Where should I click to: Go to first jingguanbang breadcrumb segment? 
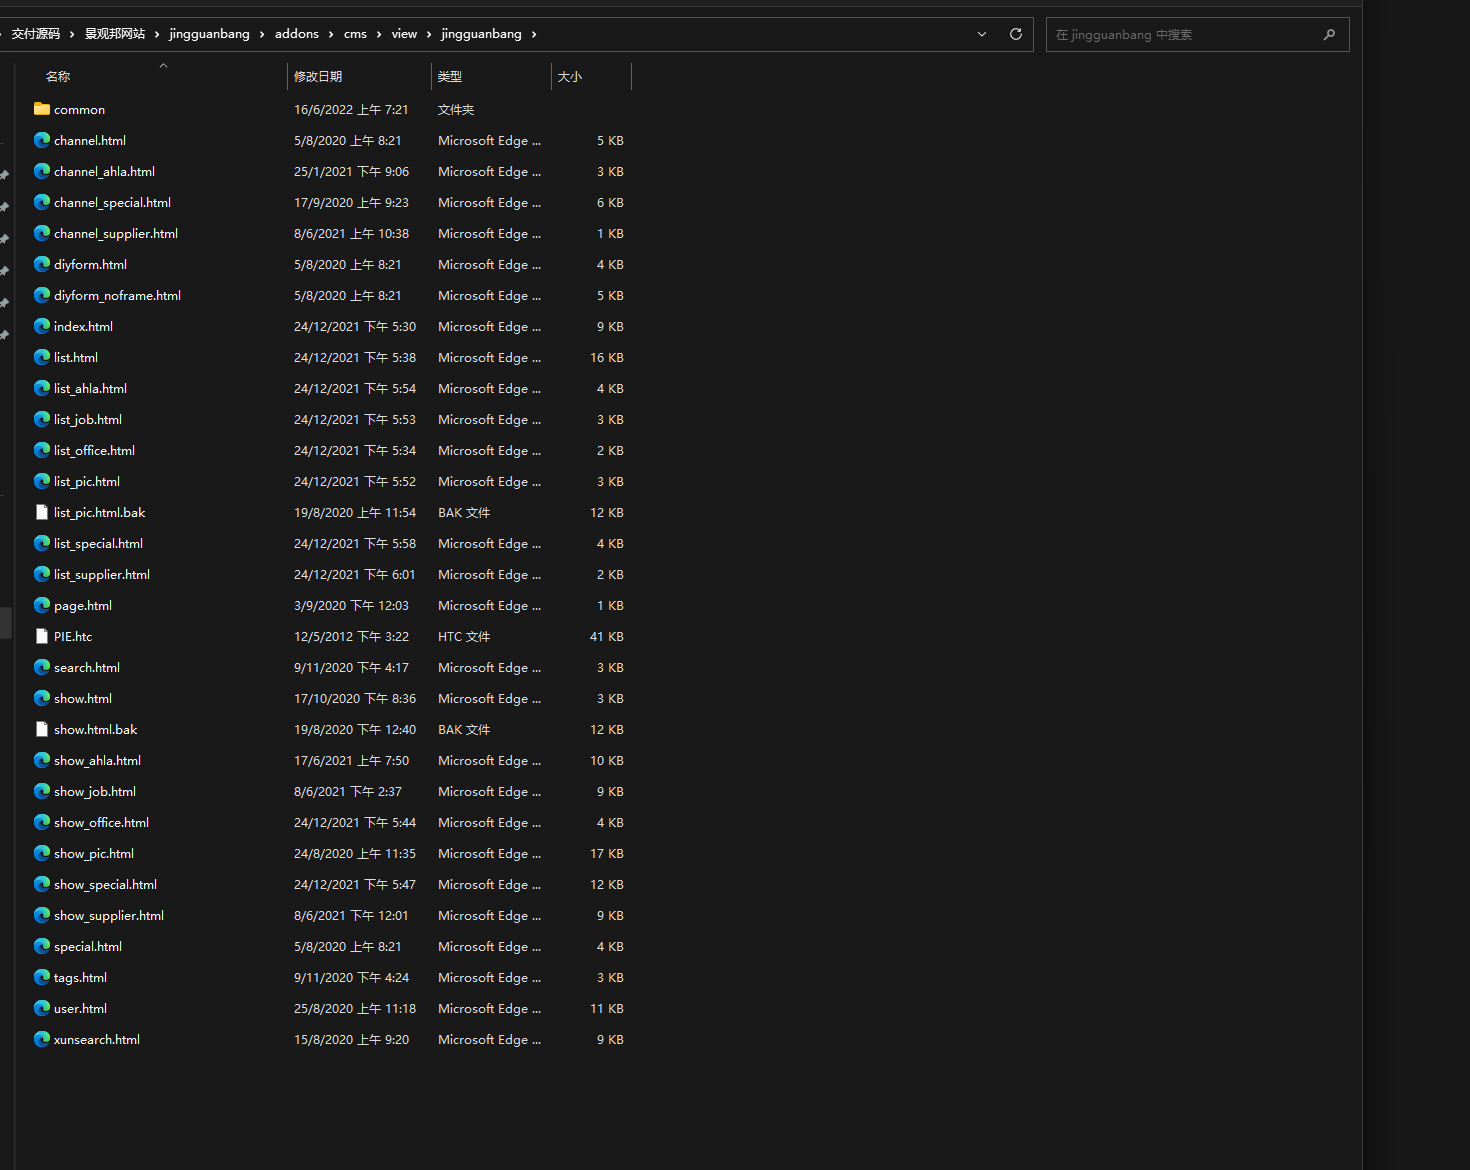pyautogui.click(x=209, y=34)
